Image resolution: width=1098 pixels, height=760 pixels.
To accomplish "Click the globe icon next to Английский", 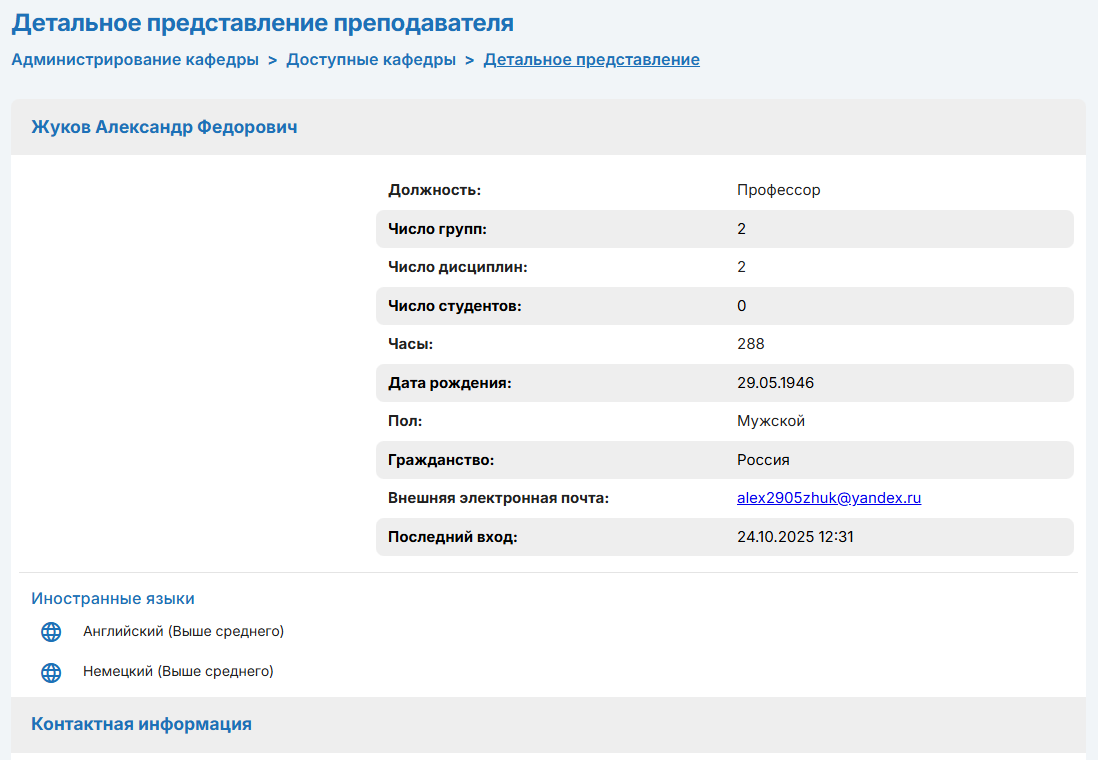I will point(51,632).
